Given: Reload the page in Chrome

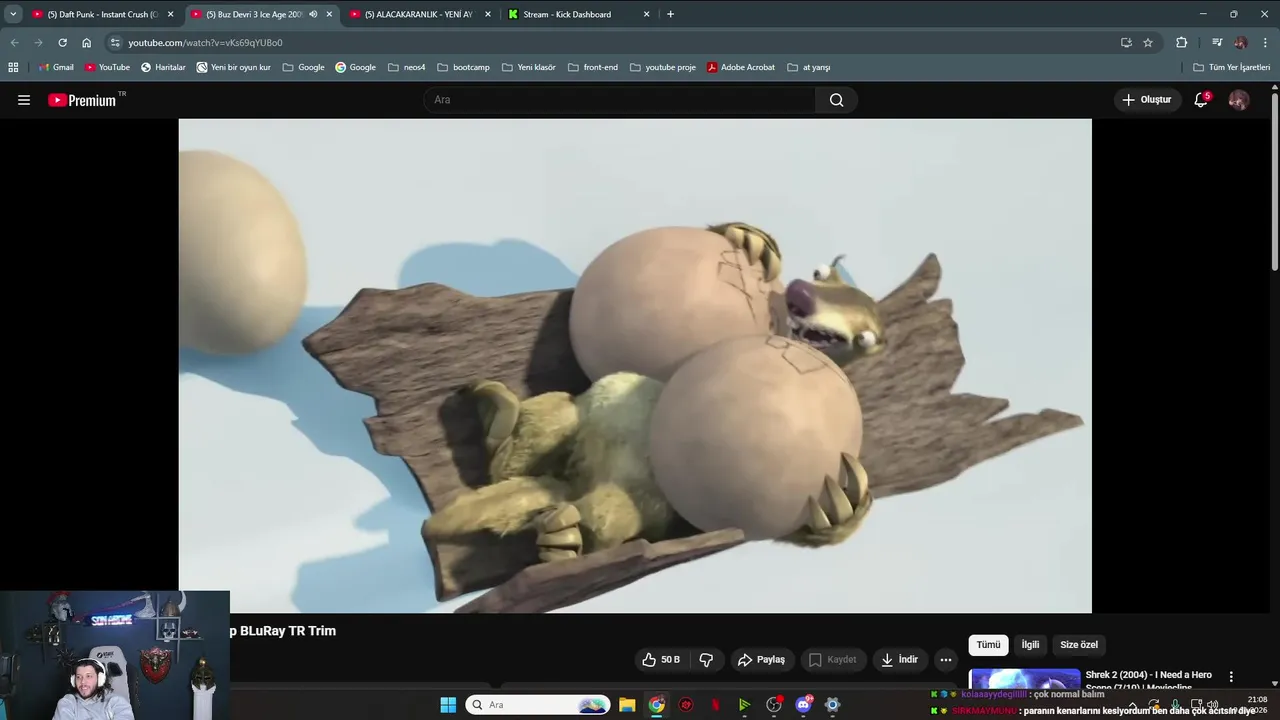Looking at the screenshot, I should [62, 43].
